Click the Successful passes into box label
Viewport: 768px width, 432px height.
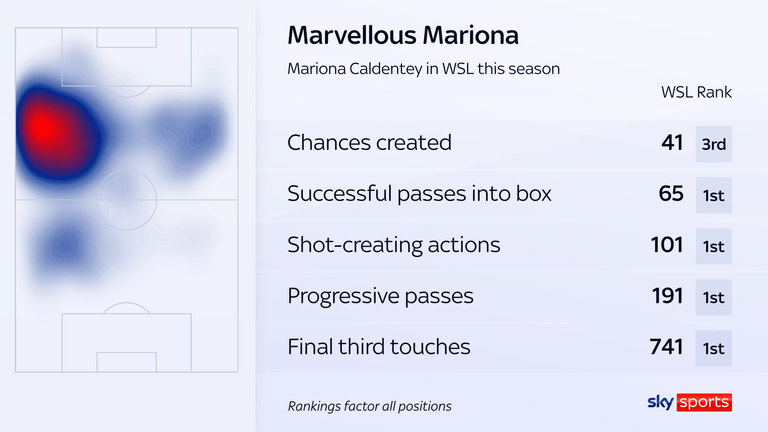(419, 194)
